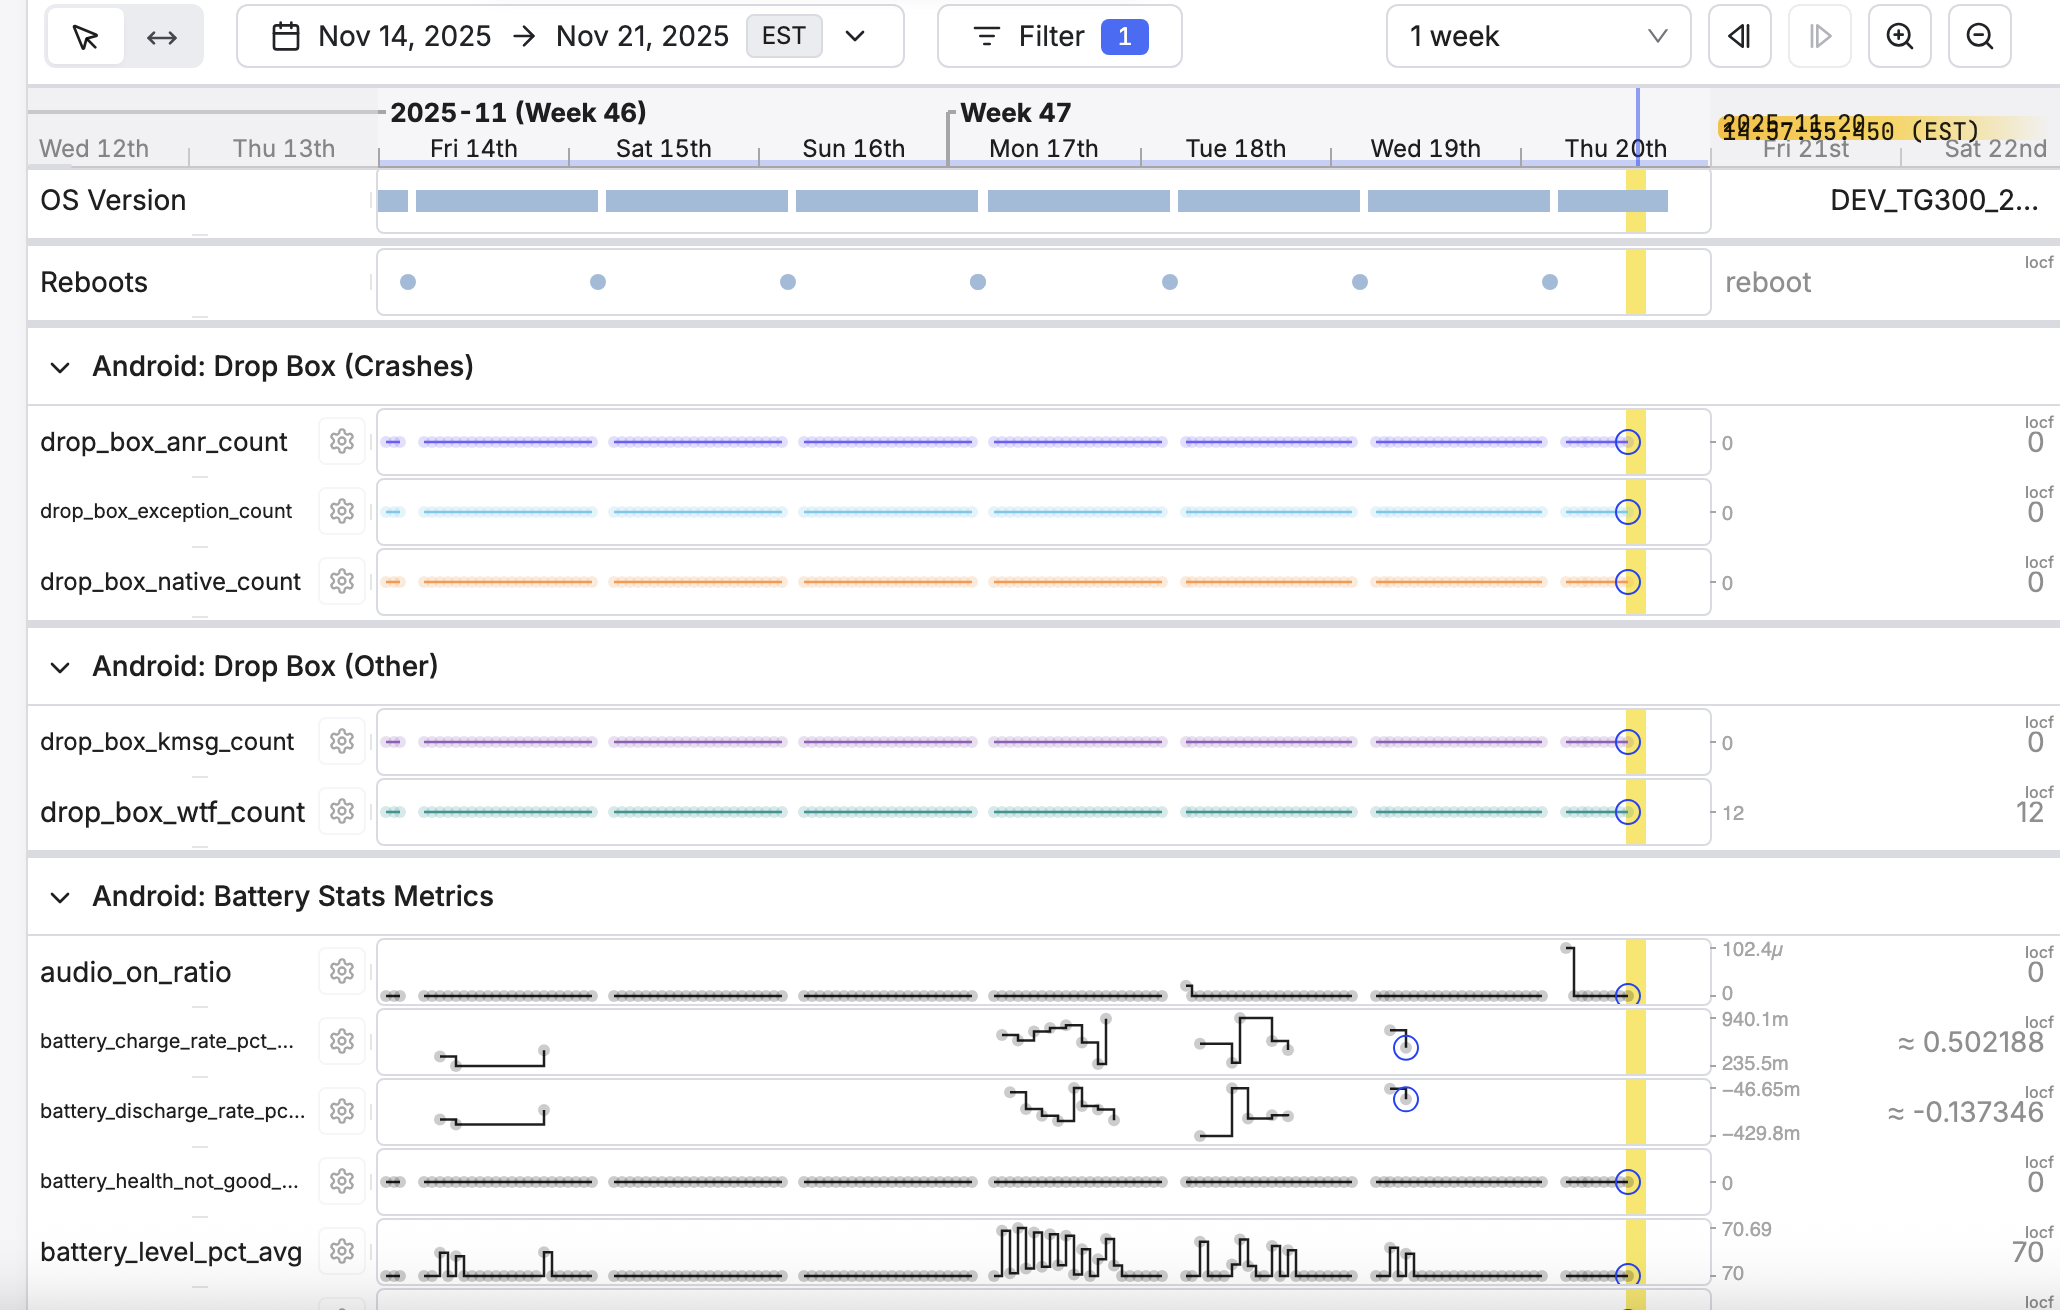This screenshot has height=1310, width=2060.
Task: Open settings gear for drop_box_native_count
Action: click(x=342, y=581)
